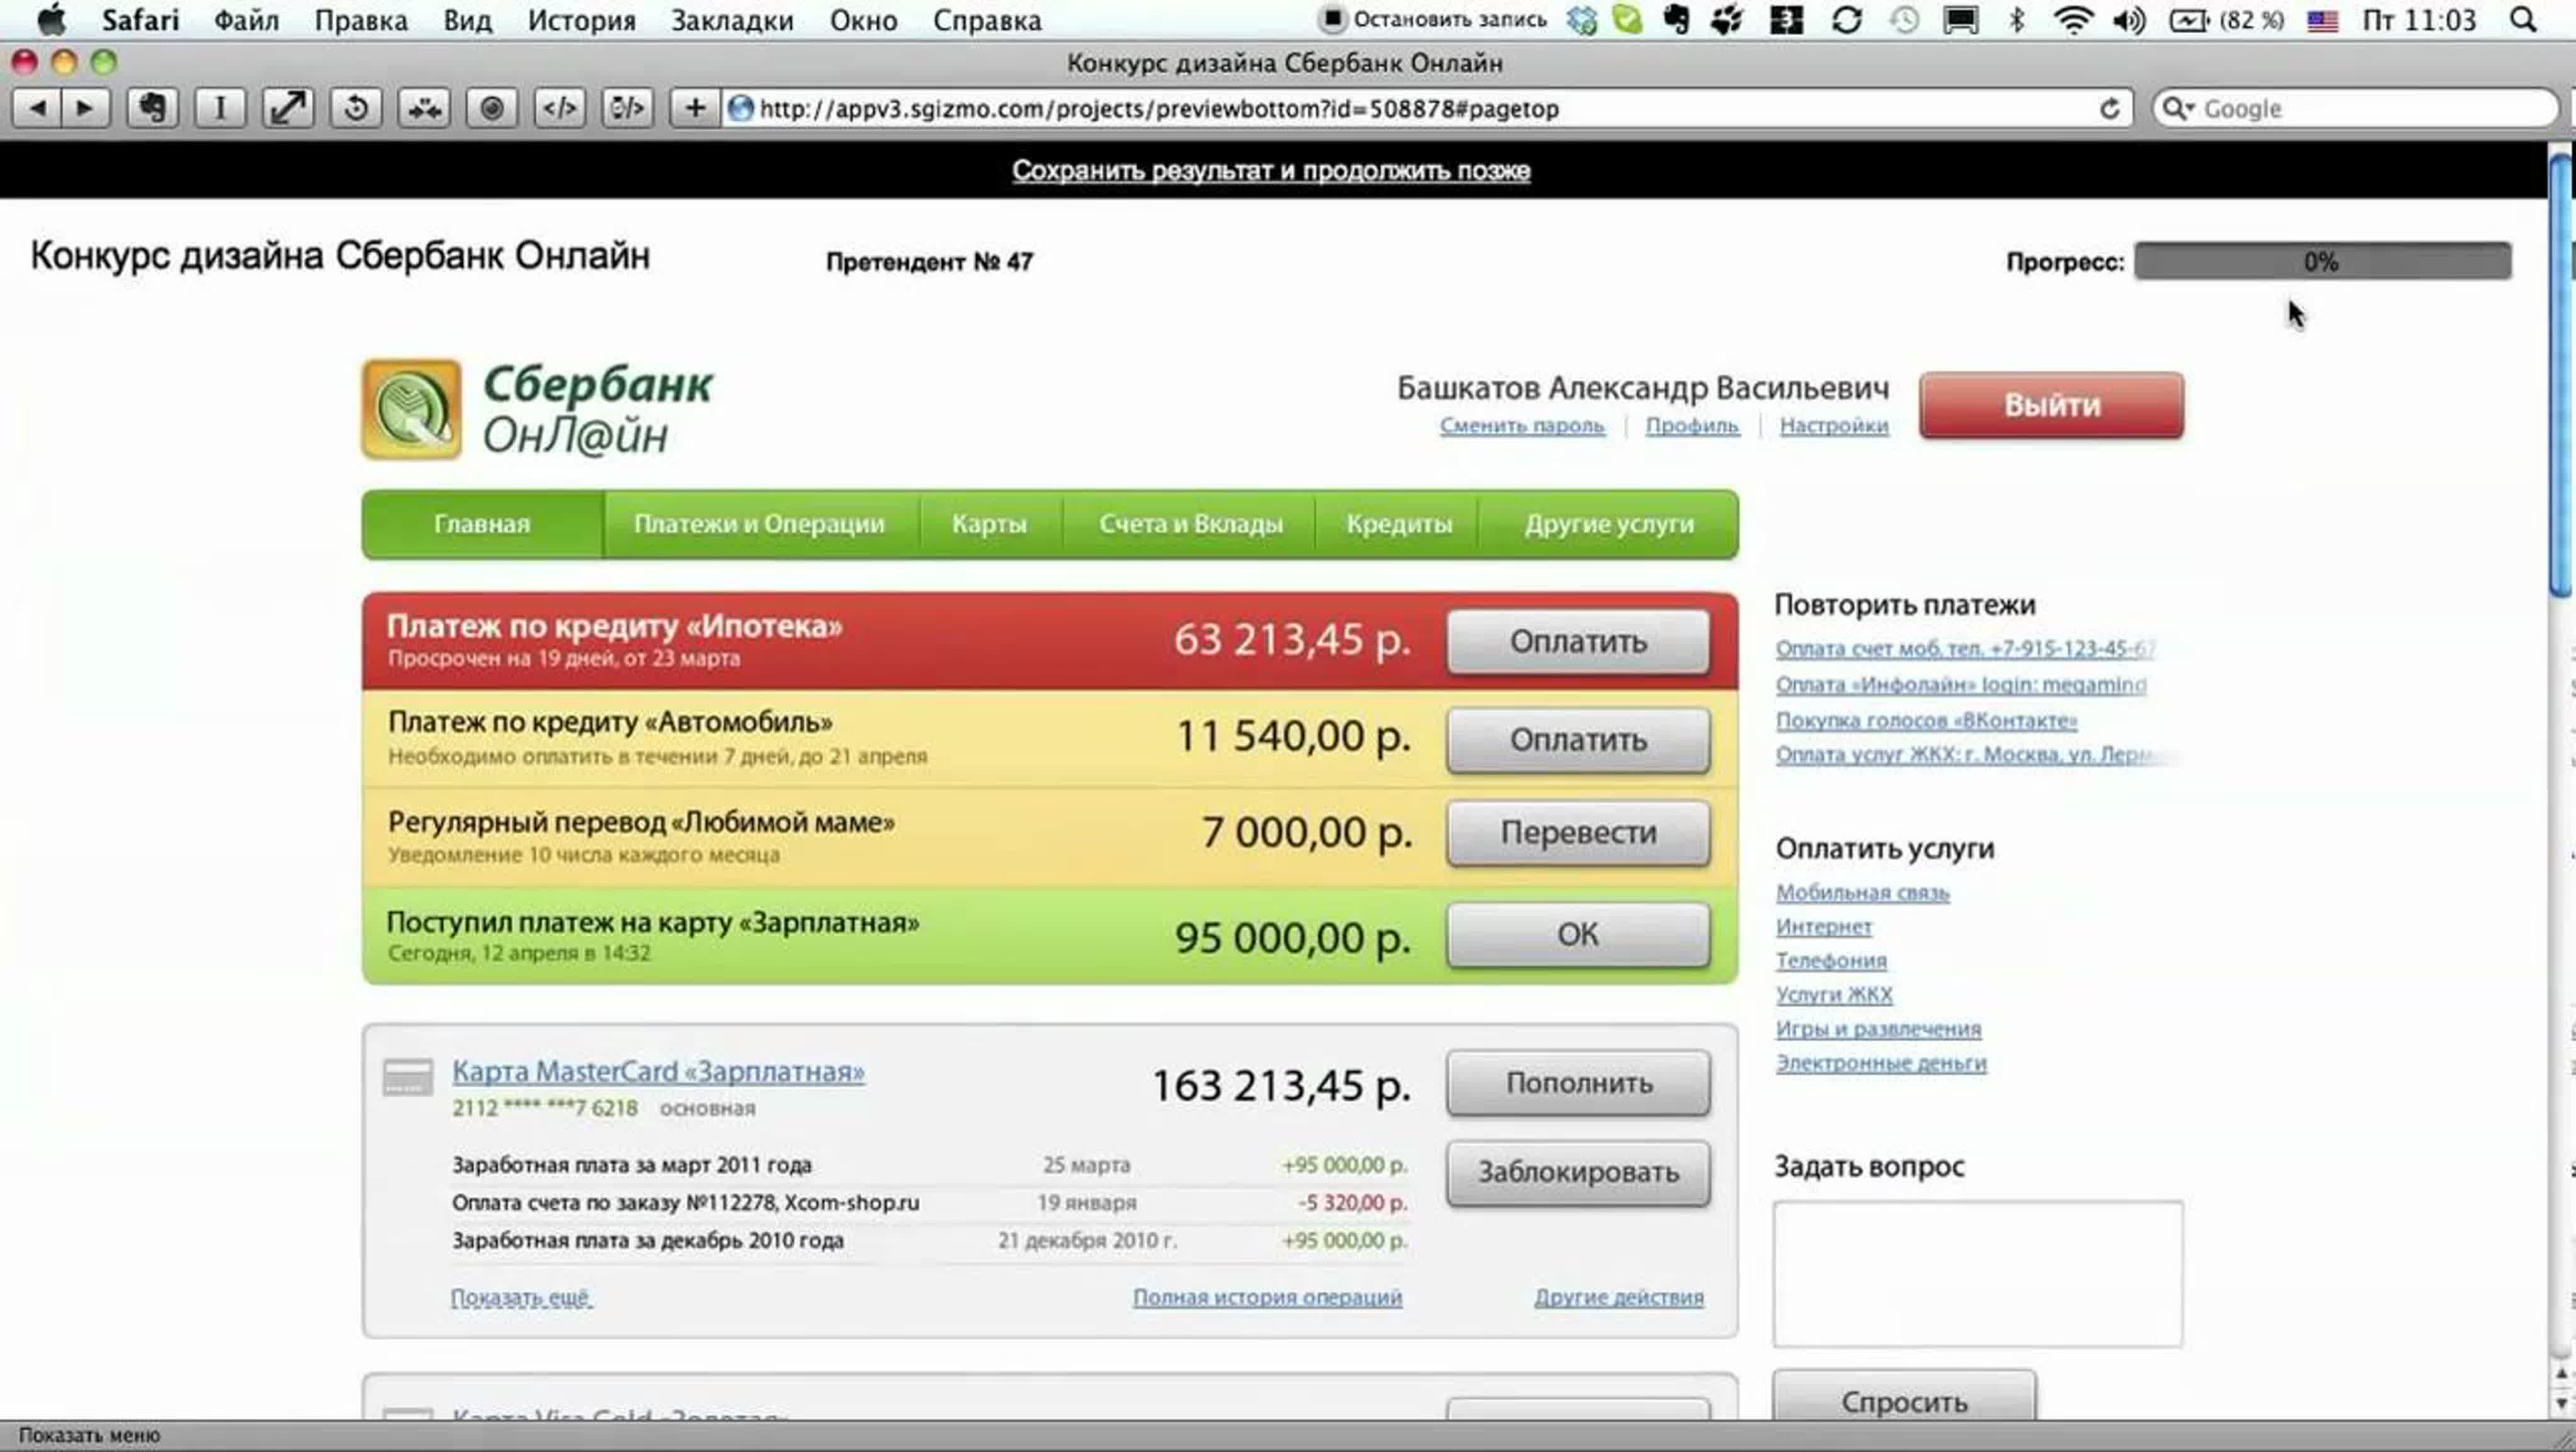The image size is (2576, 1452).
Task: Go back with the browser back arrow
Action: point(38,108)
